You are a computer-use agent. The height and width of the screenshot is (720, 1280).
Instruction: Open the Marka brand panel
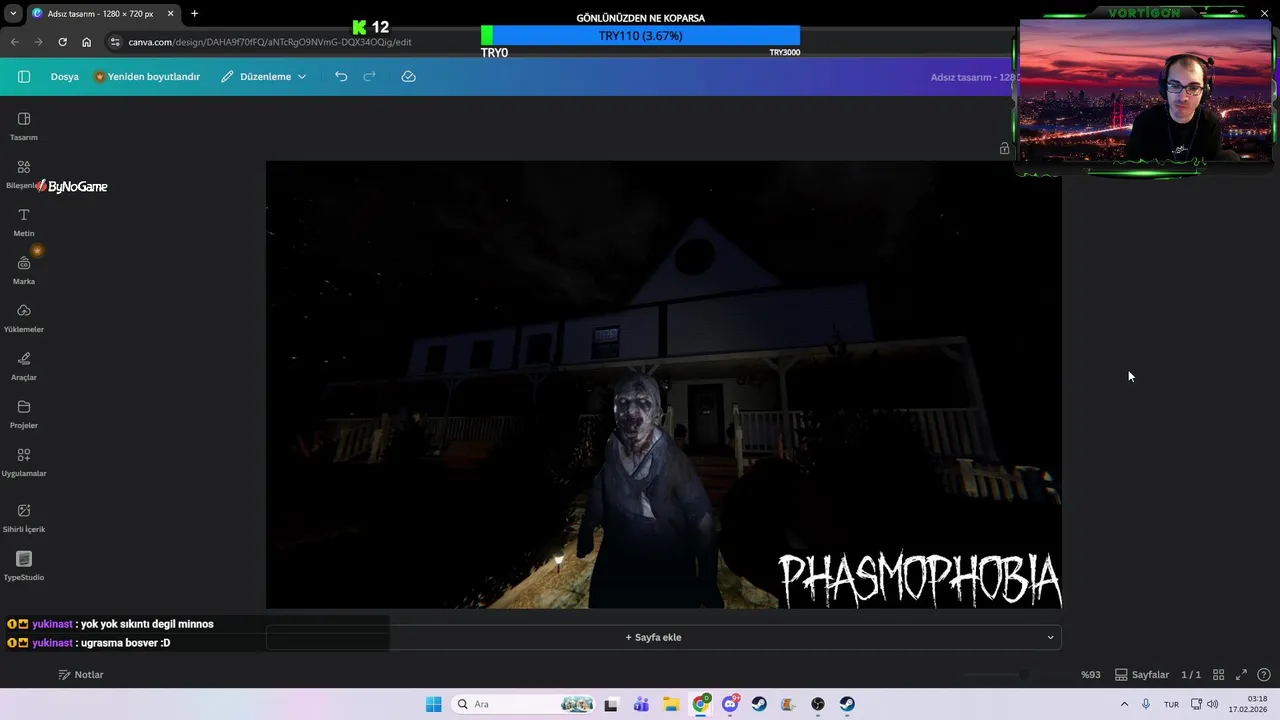point(24,270)
